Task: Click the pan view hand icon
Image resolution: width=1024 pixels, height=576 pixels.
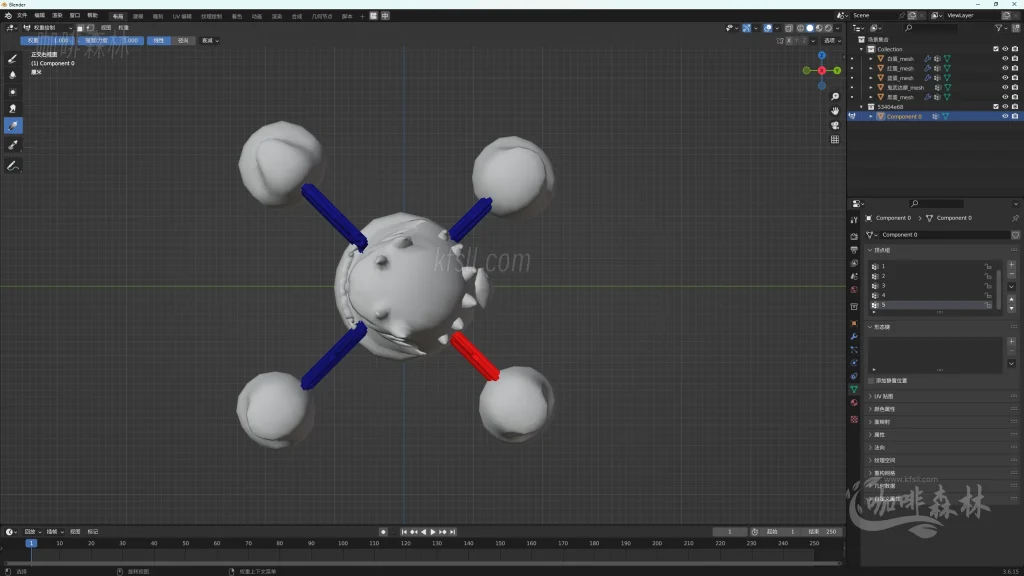Action: click(x=835, y=111)
